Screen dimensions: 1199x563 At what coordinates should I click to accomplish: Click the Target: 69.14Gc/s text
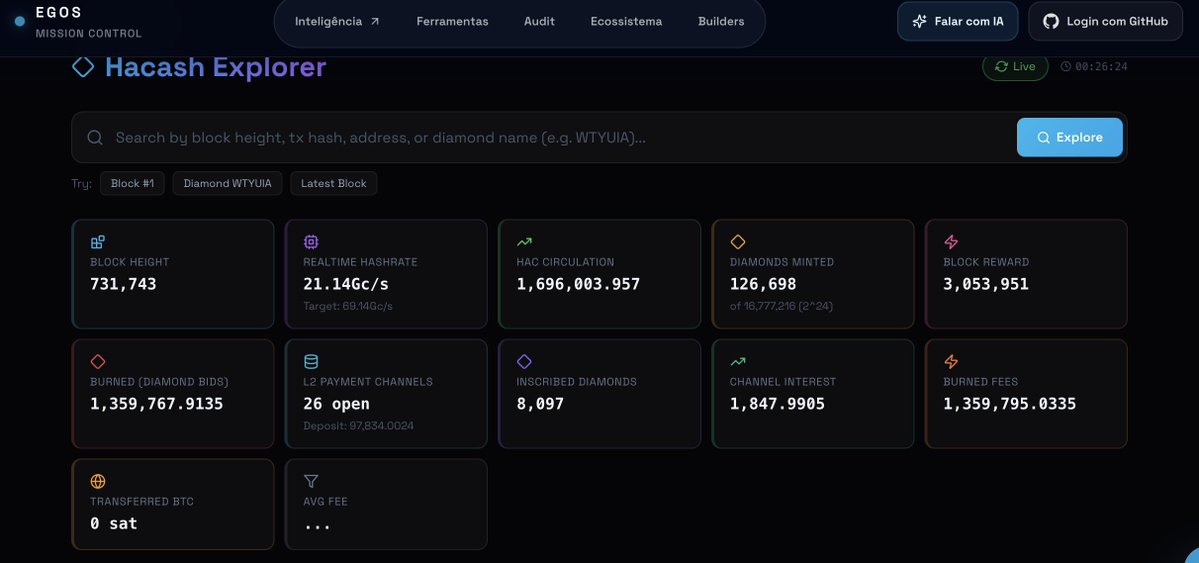point(348,306)
